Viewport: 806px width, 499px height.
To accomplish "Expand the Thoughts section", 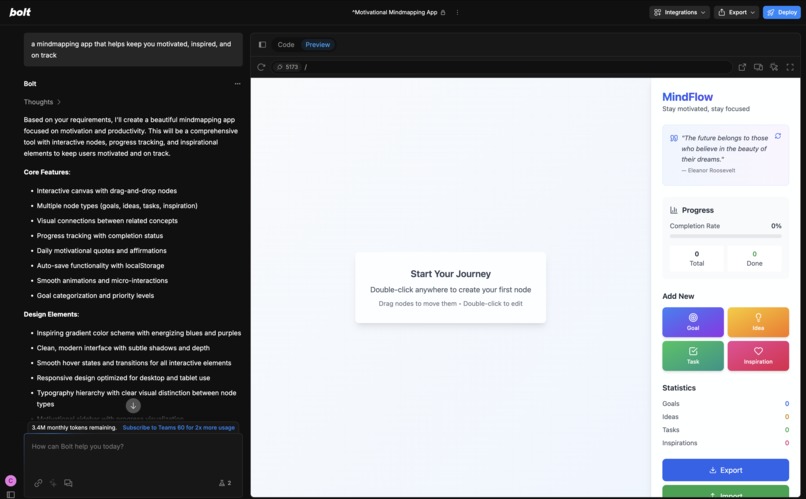I will pos(42,102).
